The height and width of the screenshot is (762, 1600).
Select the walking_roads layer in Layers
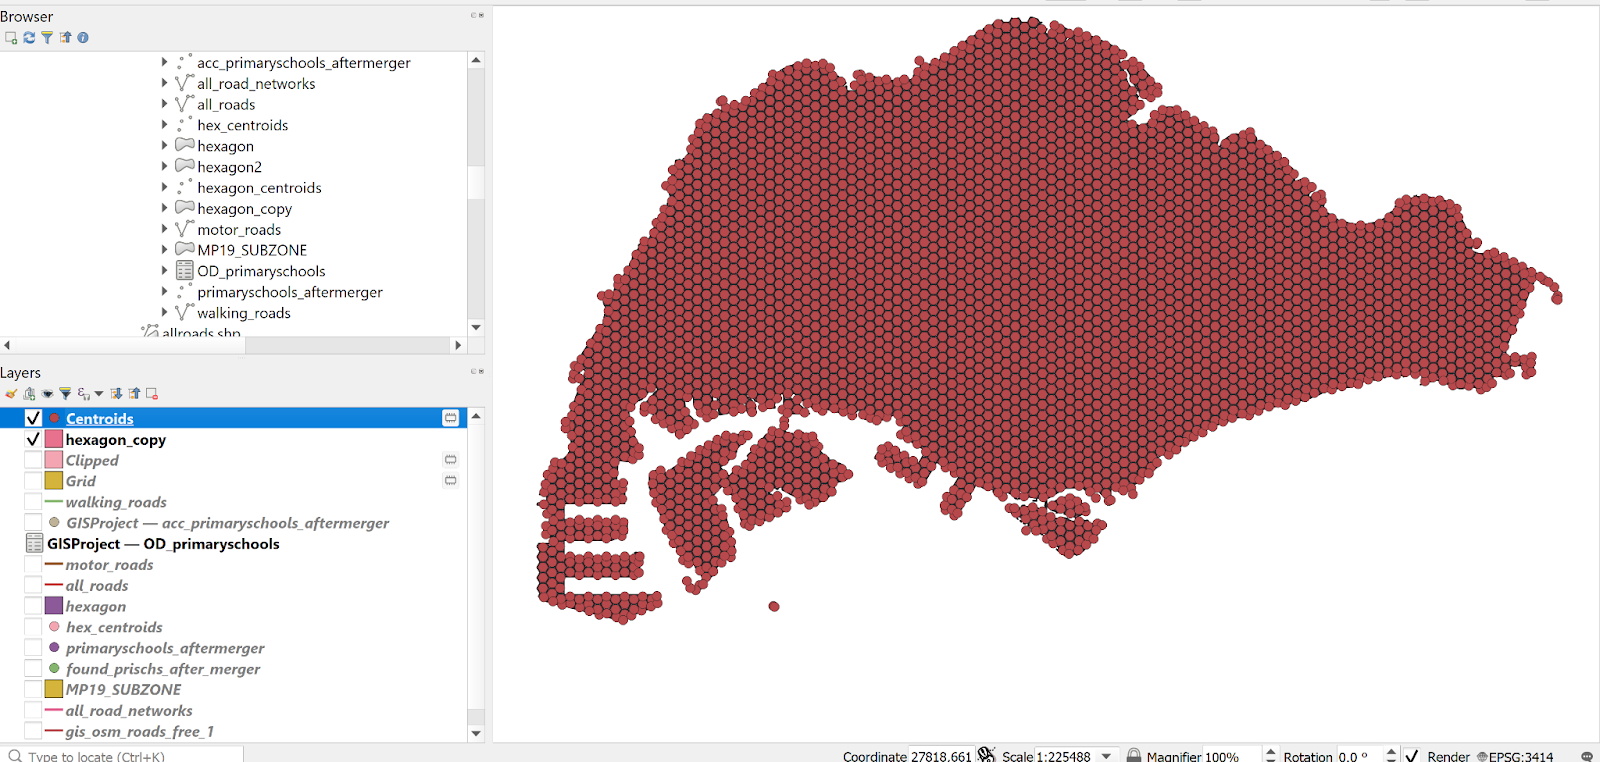(x=116, y=503)
